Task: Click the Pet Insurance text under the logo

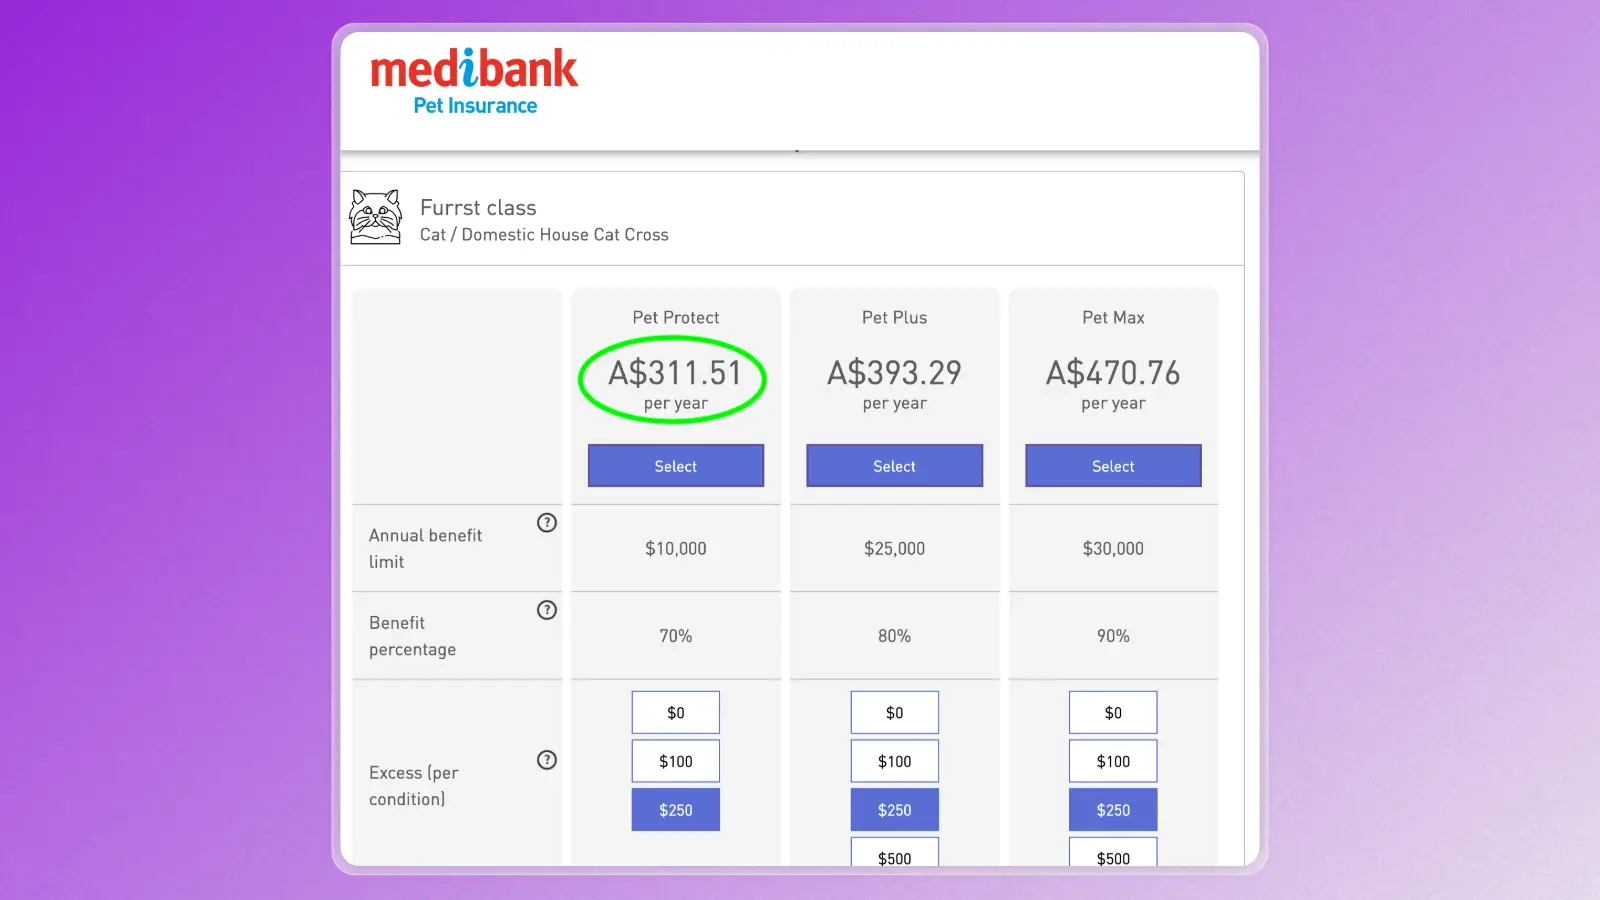Action: (x=475, y=105)
